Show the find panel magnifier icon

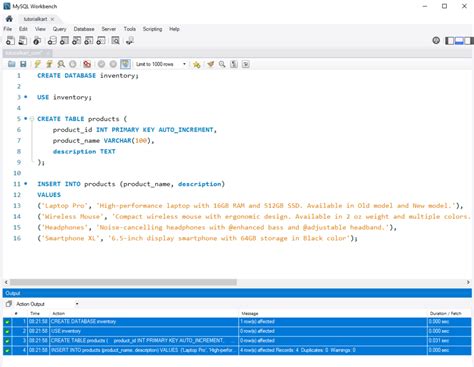click(222, 64)
